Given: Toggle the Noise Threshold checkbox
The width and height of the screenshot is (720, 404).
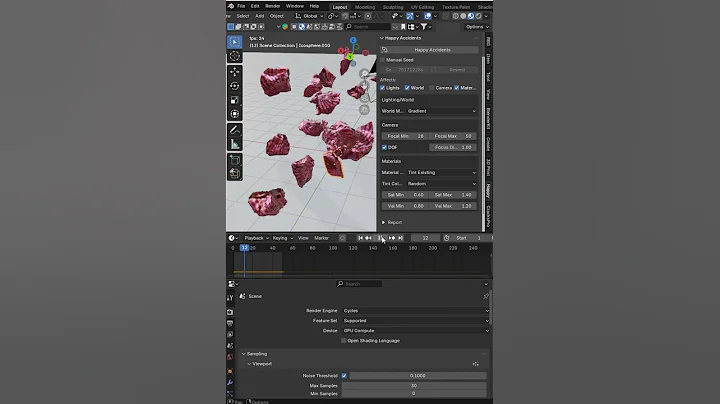Looking at the screenshot, I should [344, 376].
